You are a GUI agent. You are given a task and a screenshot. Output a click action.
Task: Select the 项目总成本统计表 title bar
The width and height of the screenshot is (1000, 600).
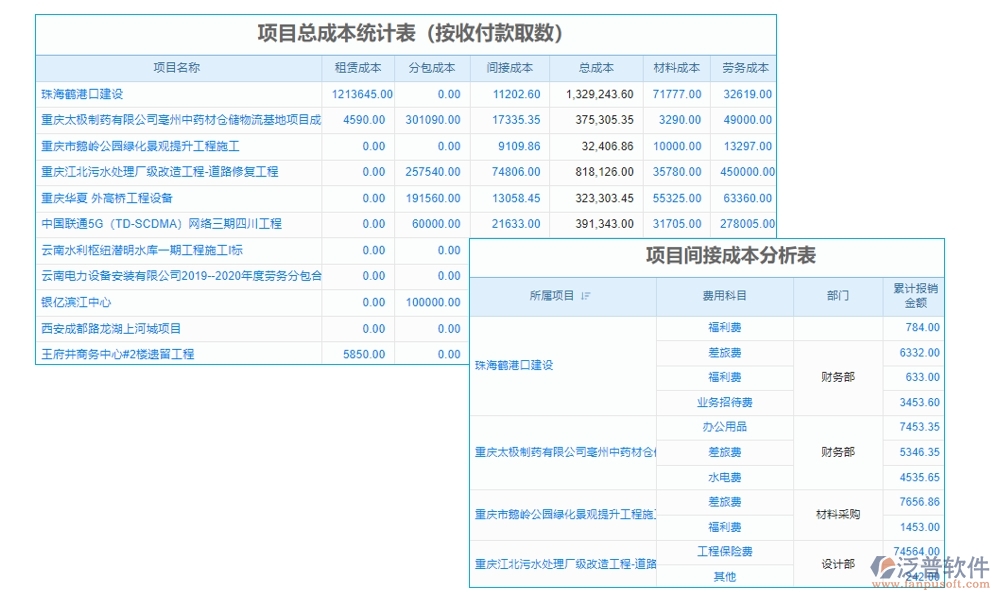click(x=405, y=31)
